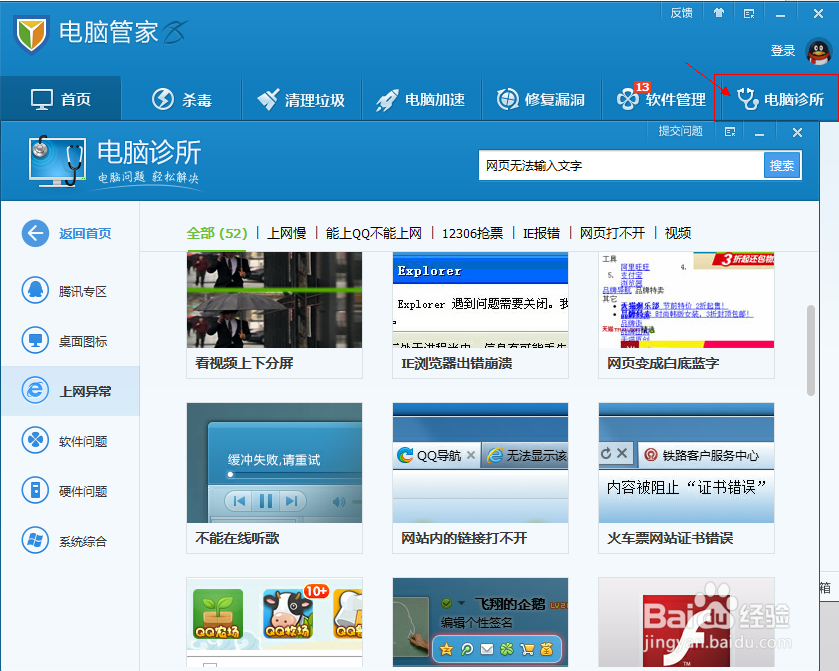The width and height of the screenshot is (839, 671).
Task: Open 网页变成白底蓝字 thumbnail
Action: [x=687, y=300]
